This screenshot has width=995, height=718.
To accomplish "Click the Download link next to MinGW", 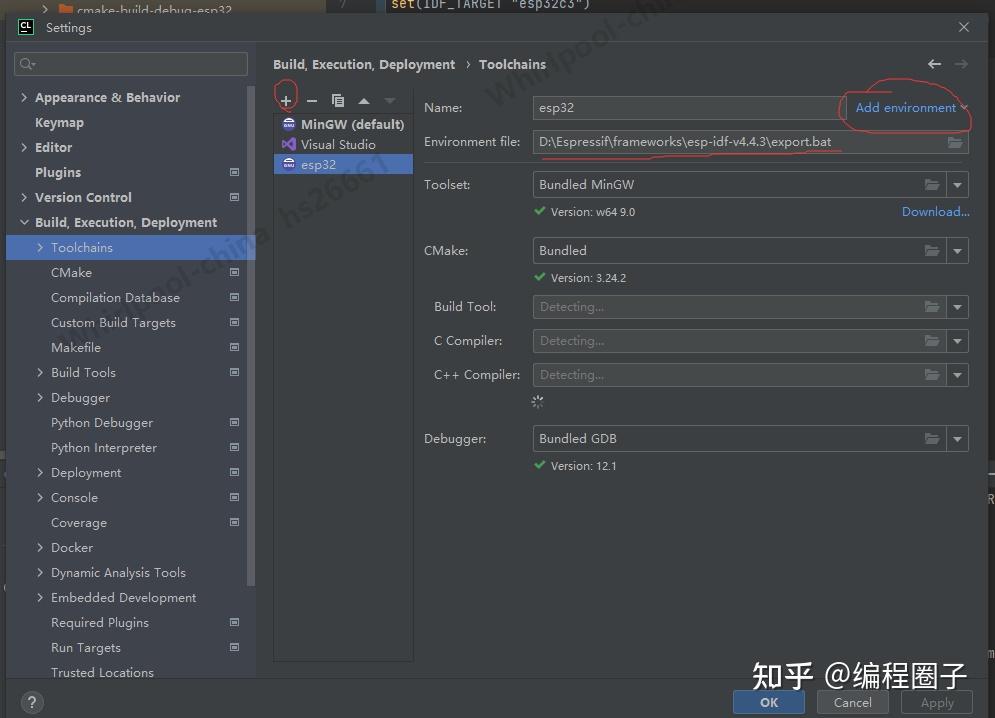I will coord(935,211).
